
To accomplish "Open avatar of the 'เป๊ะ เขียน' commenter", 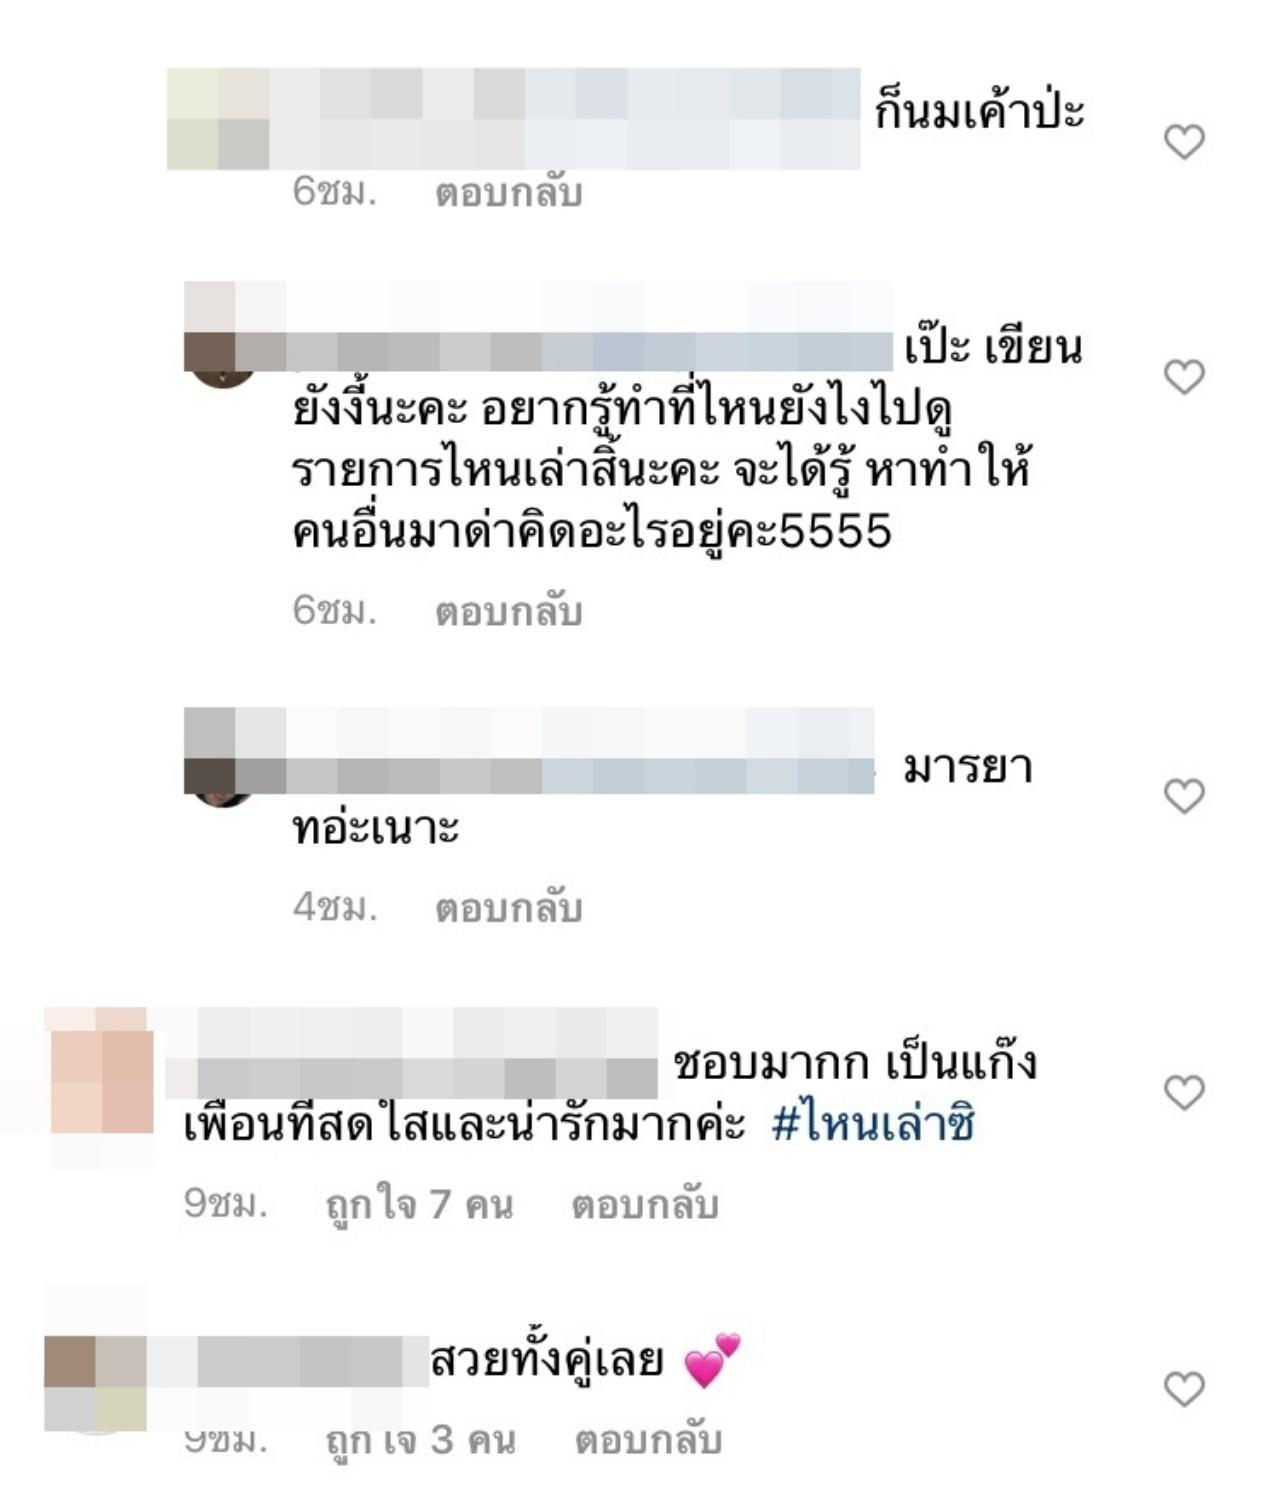I will [222, 352].
